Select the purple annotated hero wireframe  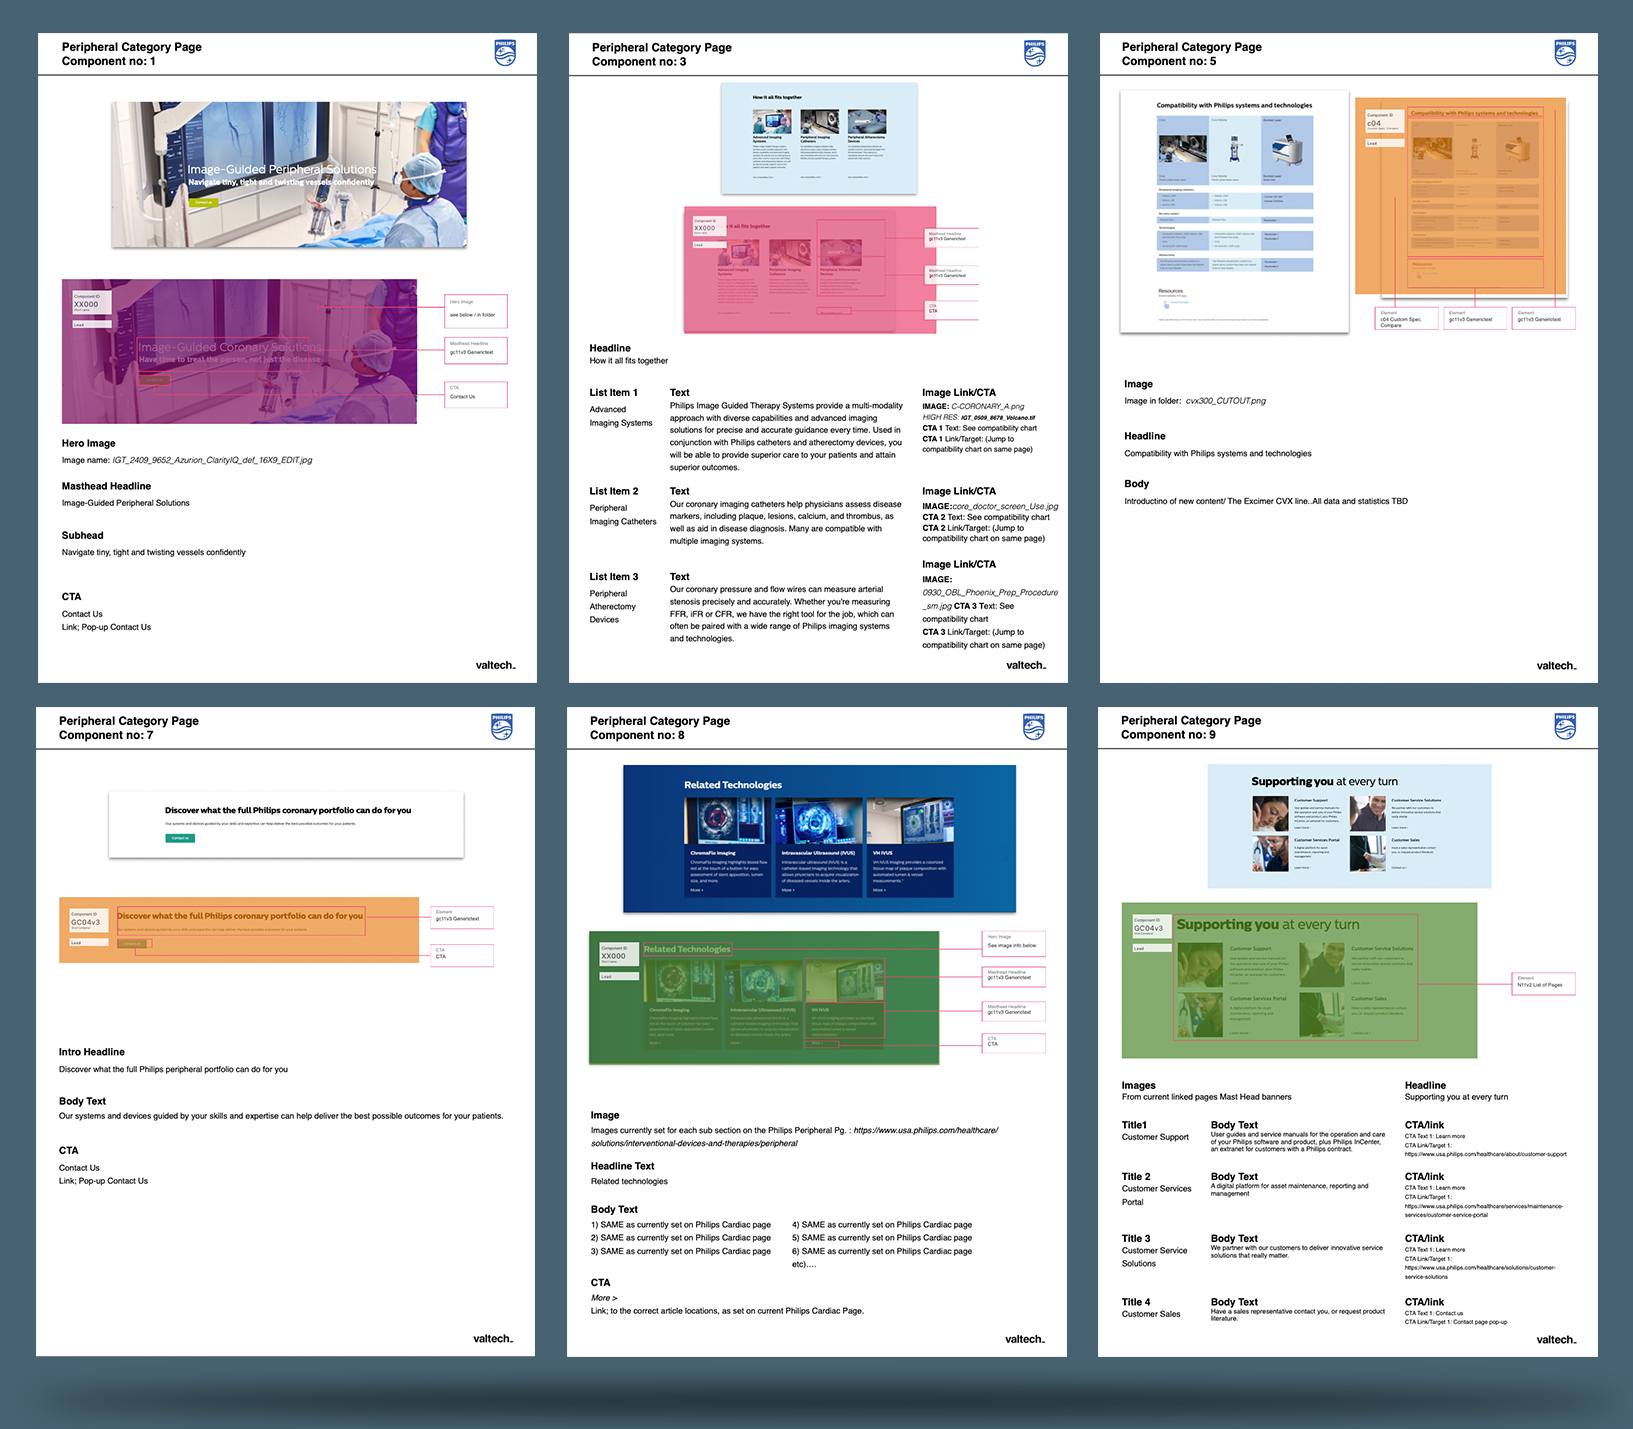(239, 351)
